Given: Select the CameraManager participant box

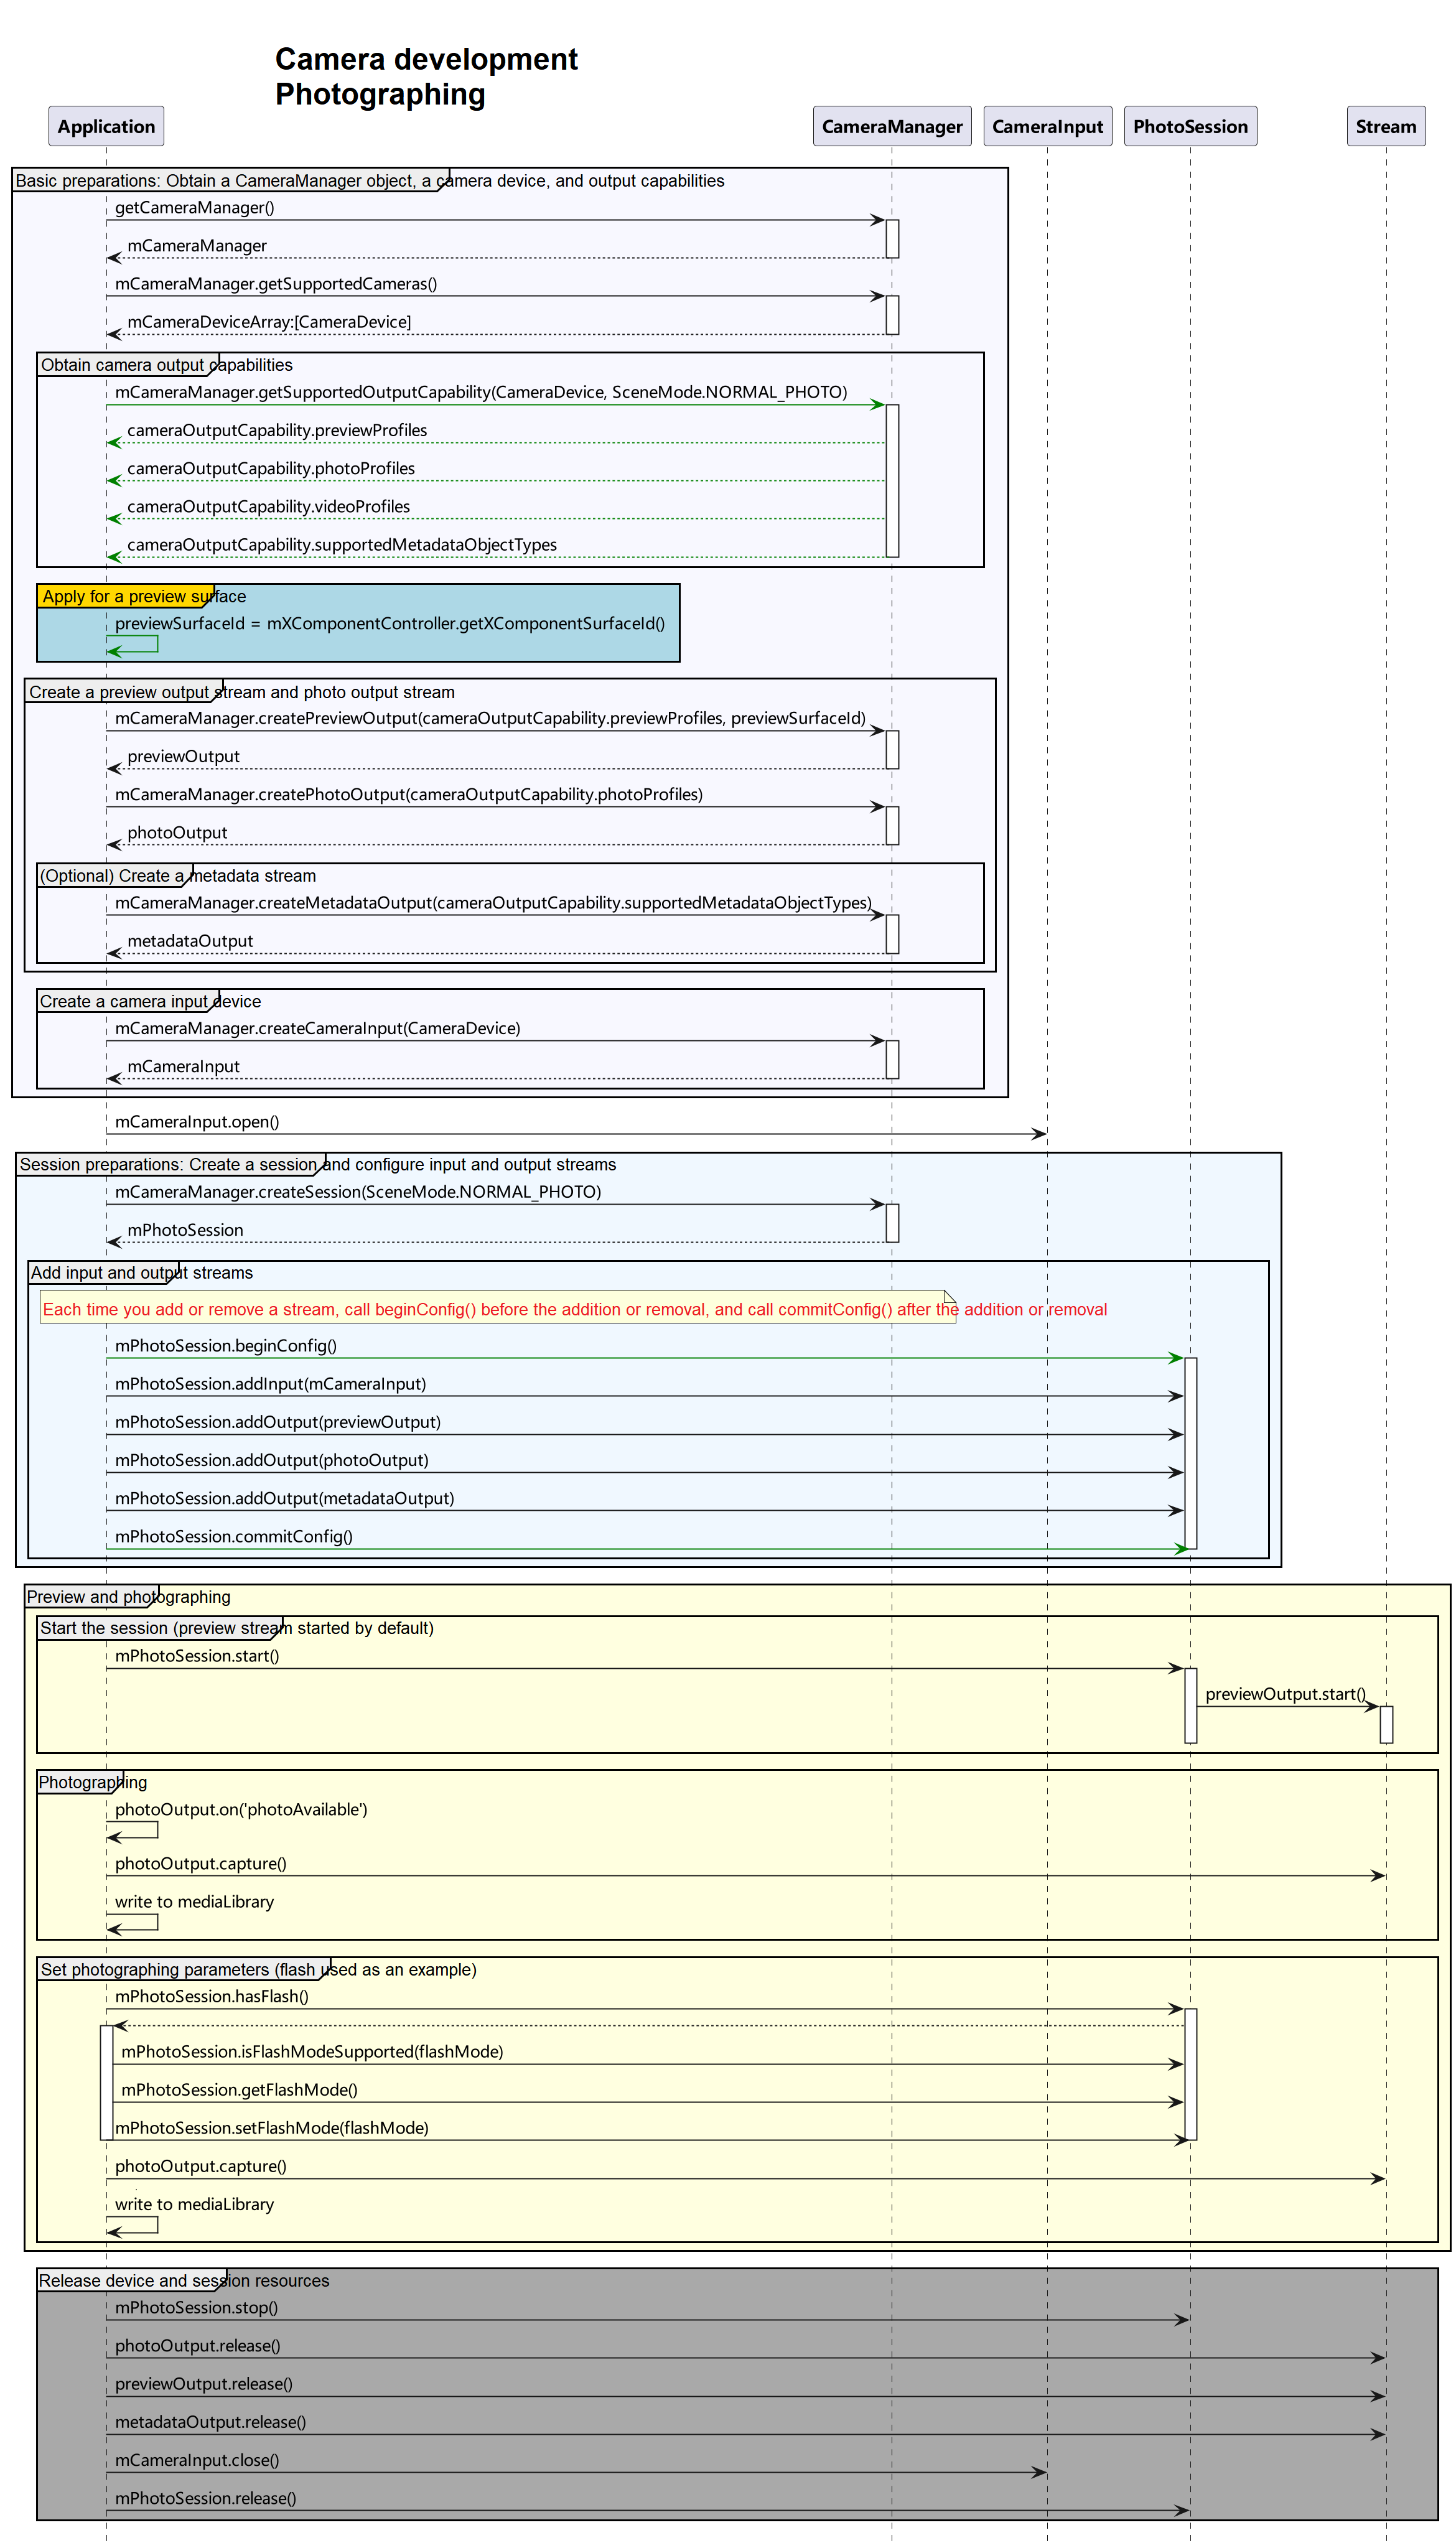Looking at the screenshot, I should [892, 126].
